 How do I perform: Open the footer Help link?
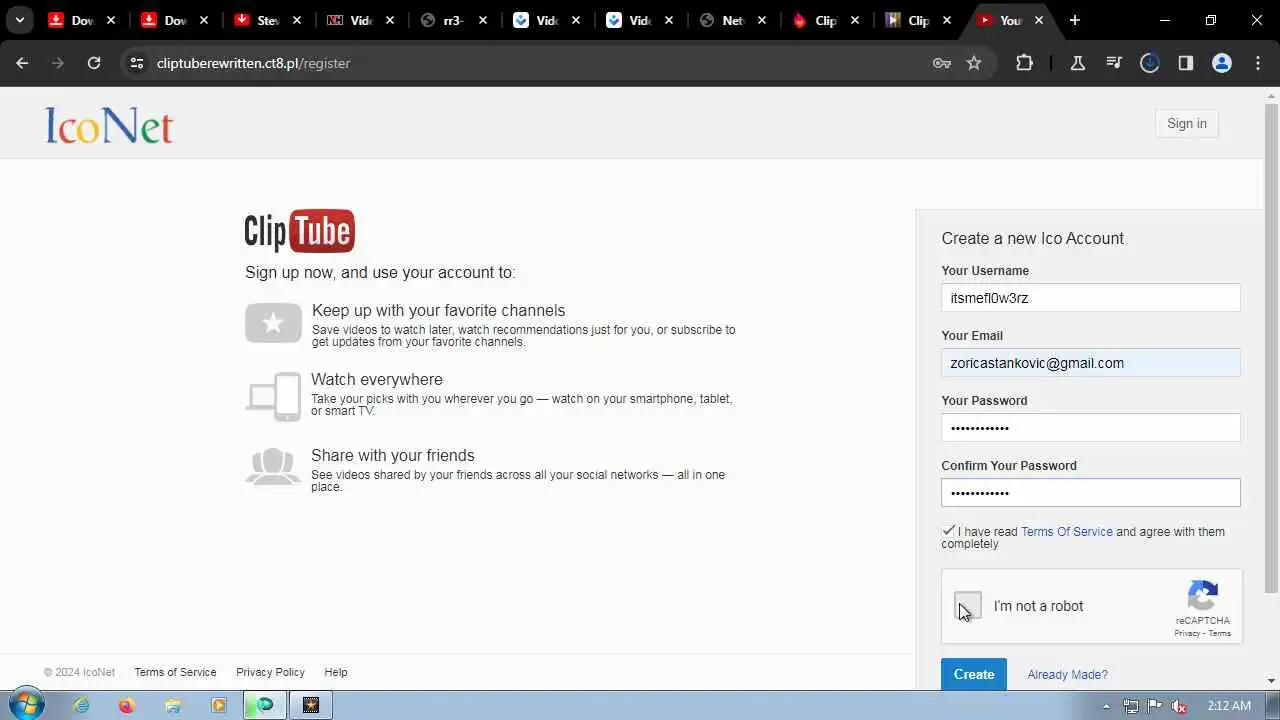coord(336,672)
